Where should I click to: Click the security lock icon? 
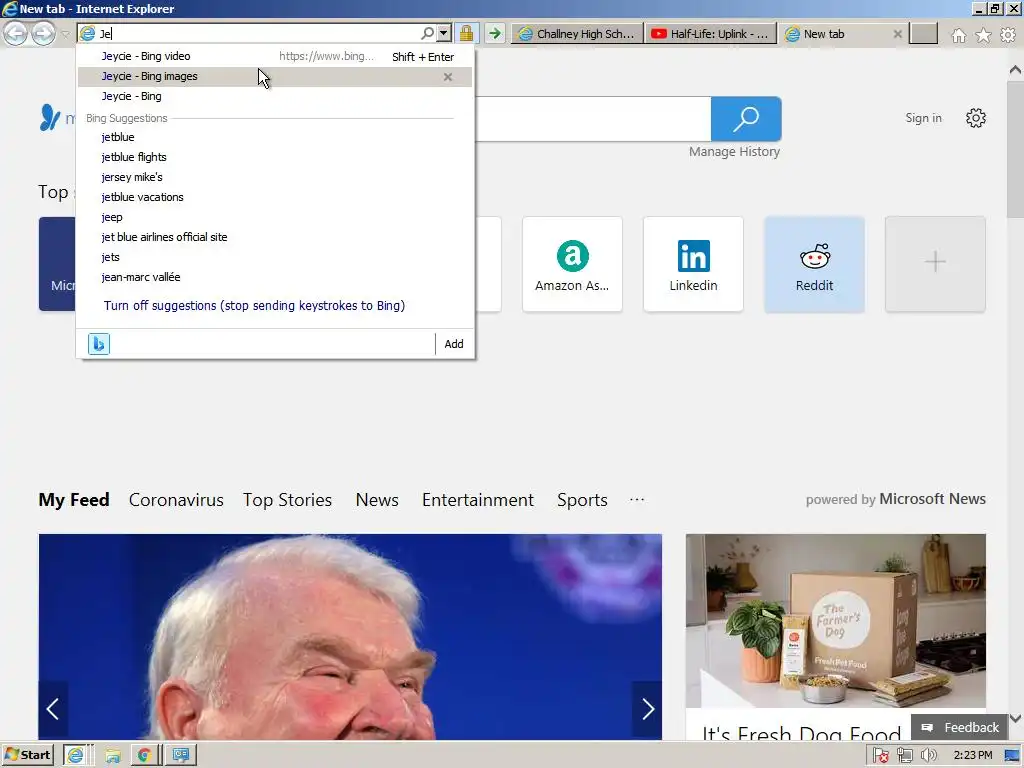(x=466, y=33)
